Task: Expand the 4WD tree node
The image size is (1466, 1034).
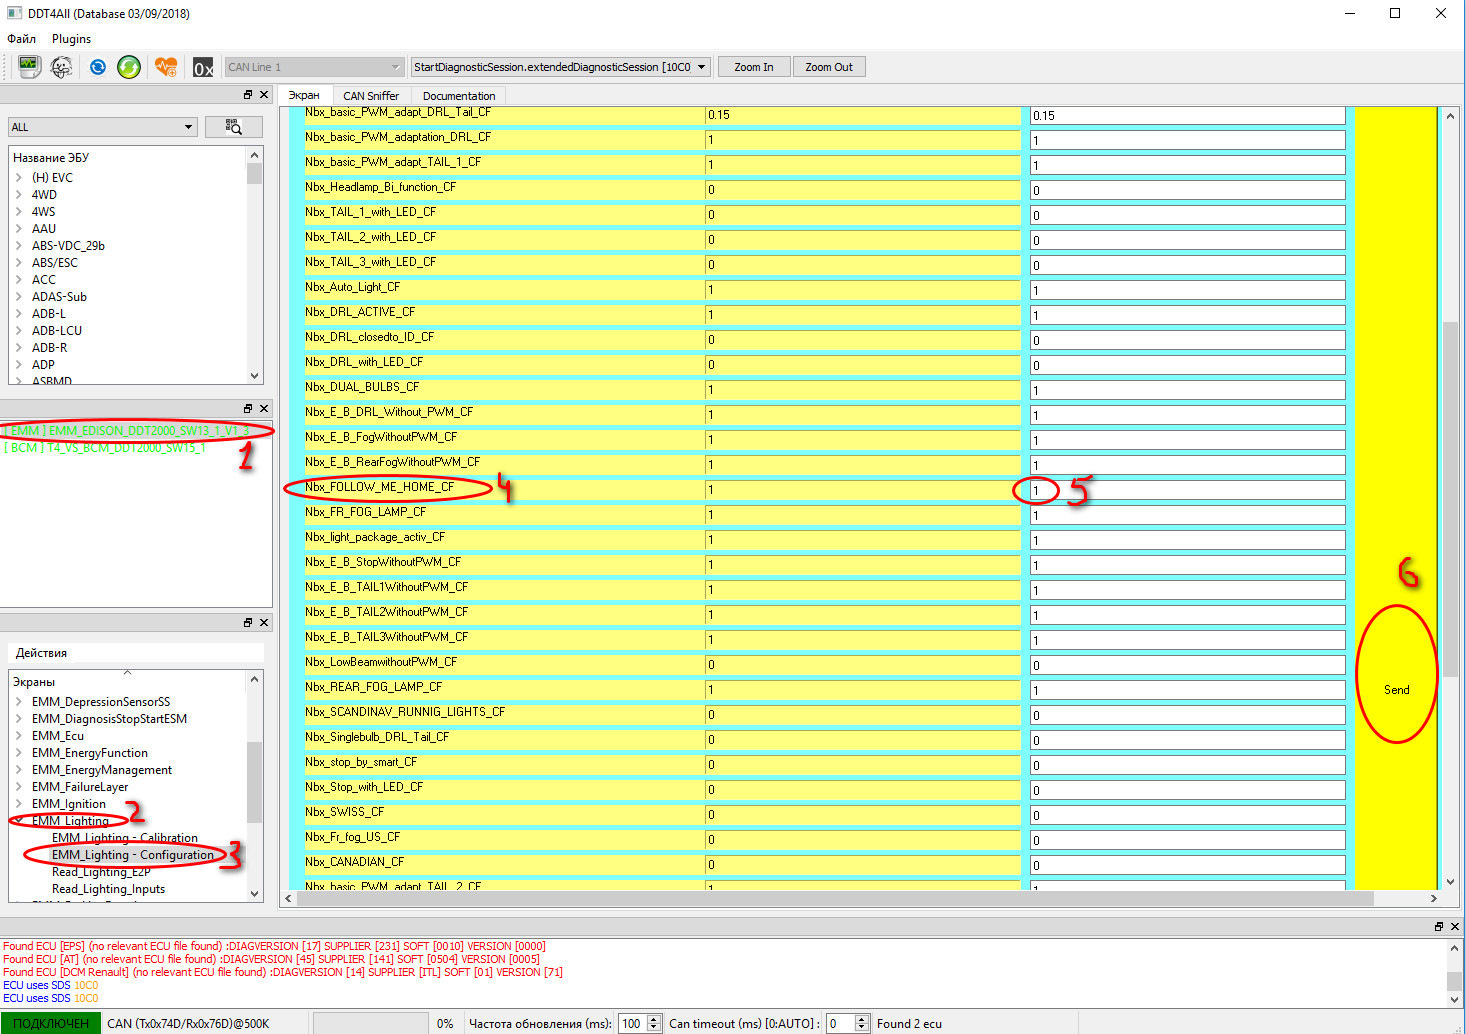Action: (x=19, y=195)
